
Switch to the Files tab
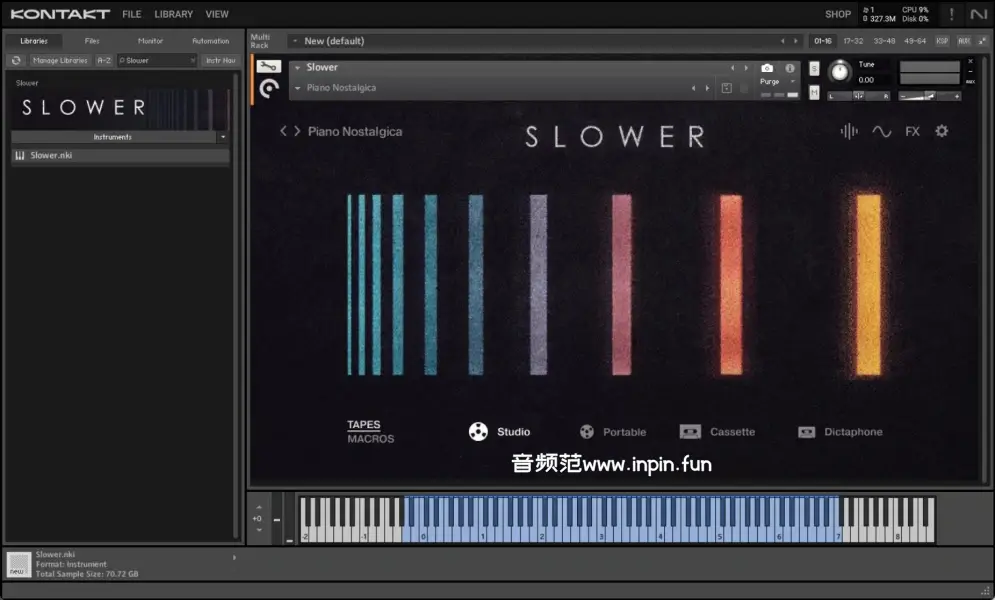[92, 41]
